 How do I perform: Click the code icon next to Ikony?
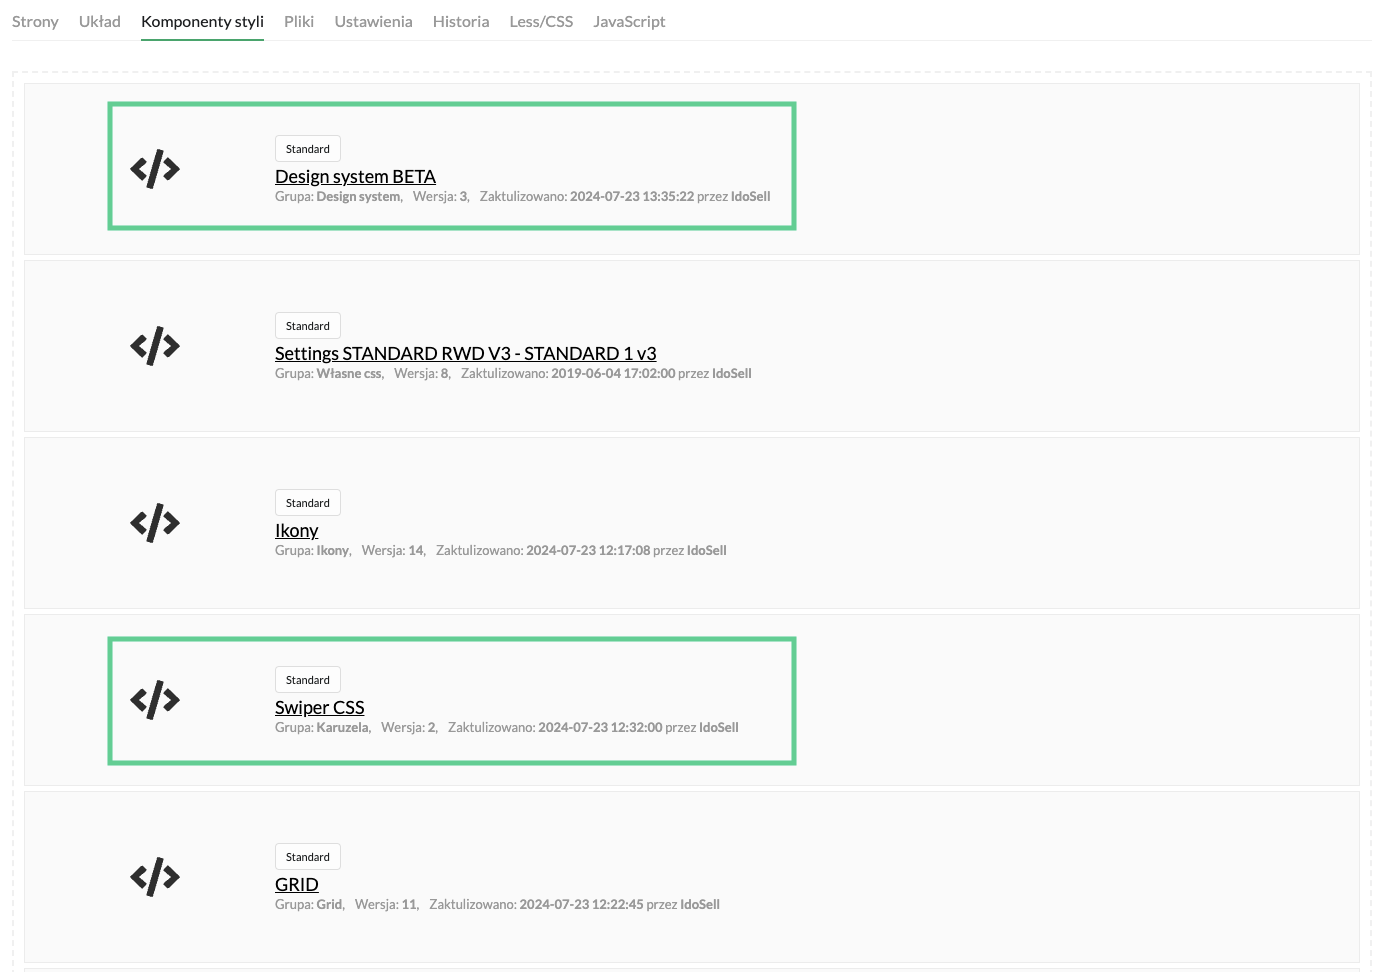point(154,522)
